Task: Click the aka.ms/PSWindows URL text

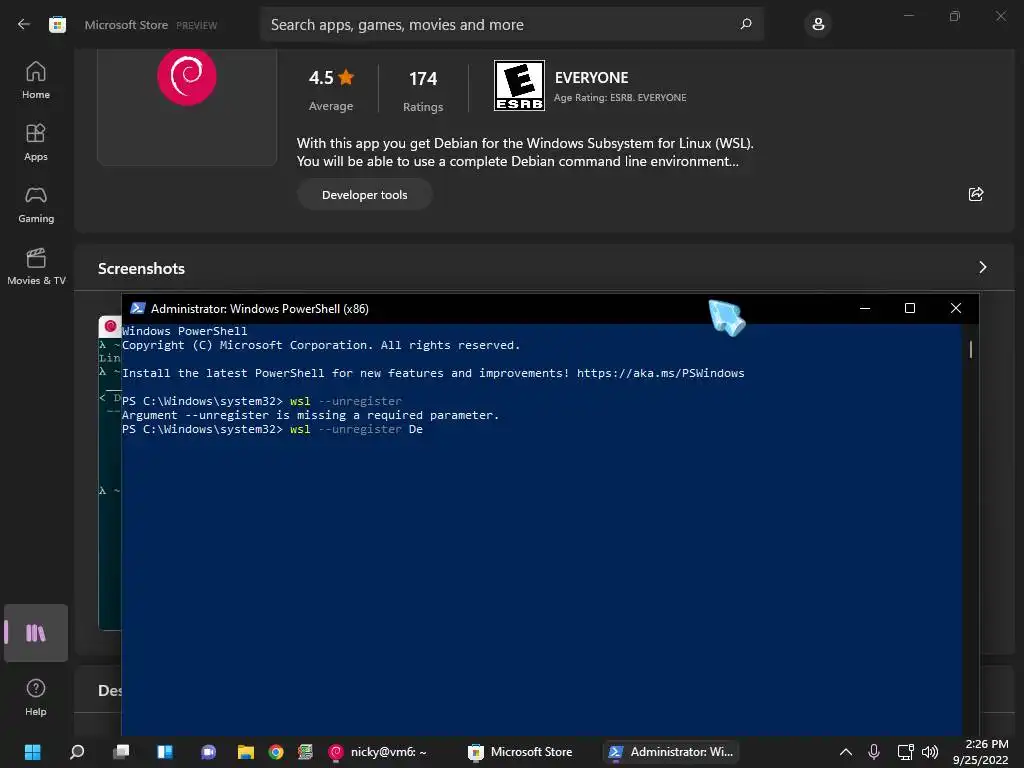Action: (x=660, y=373)
